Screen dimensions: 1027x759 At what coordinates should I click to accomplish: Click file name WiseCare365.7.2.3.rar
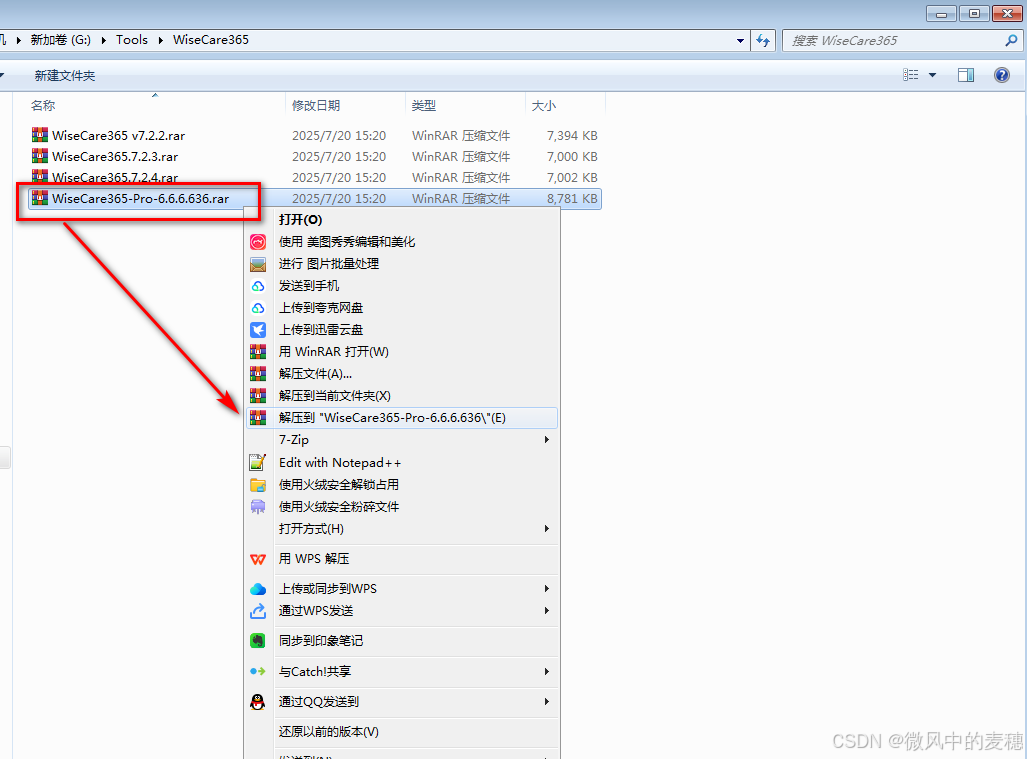tap(115, 157)
